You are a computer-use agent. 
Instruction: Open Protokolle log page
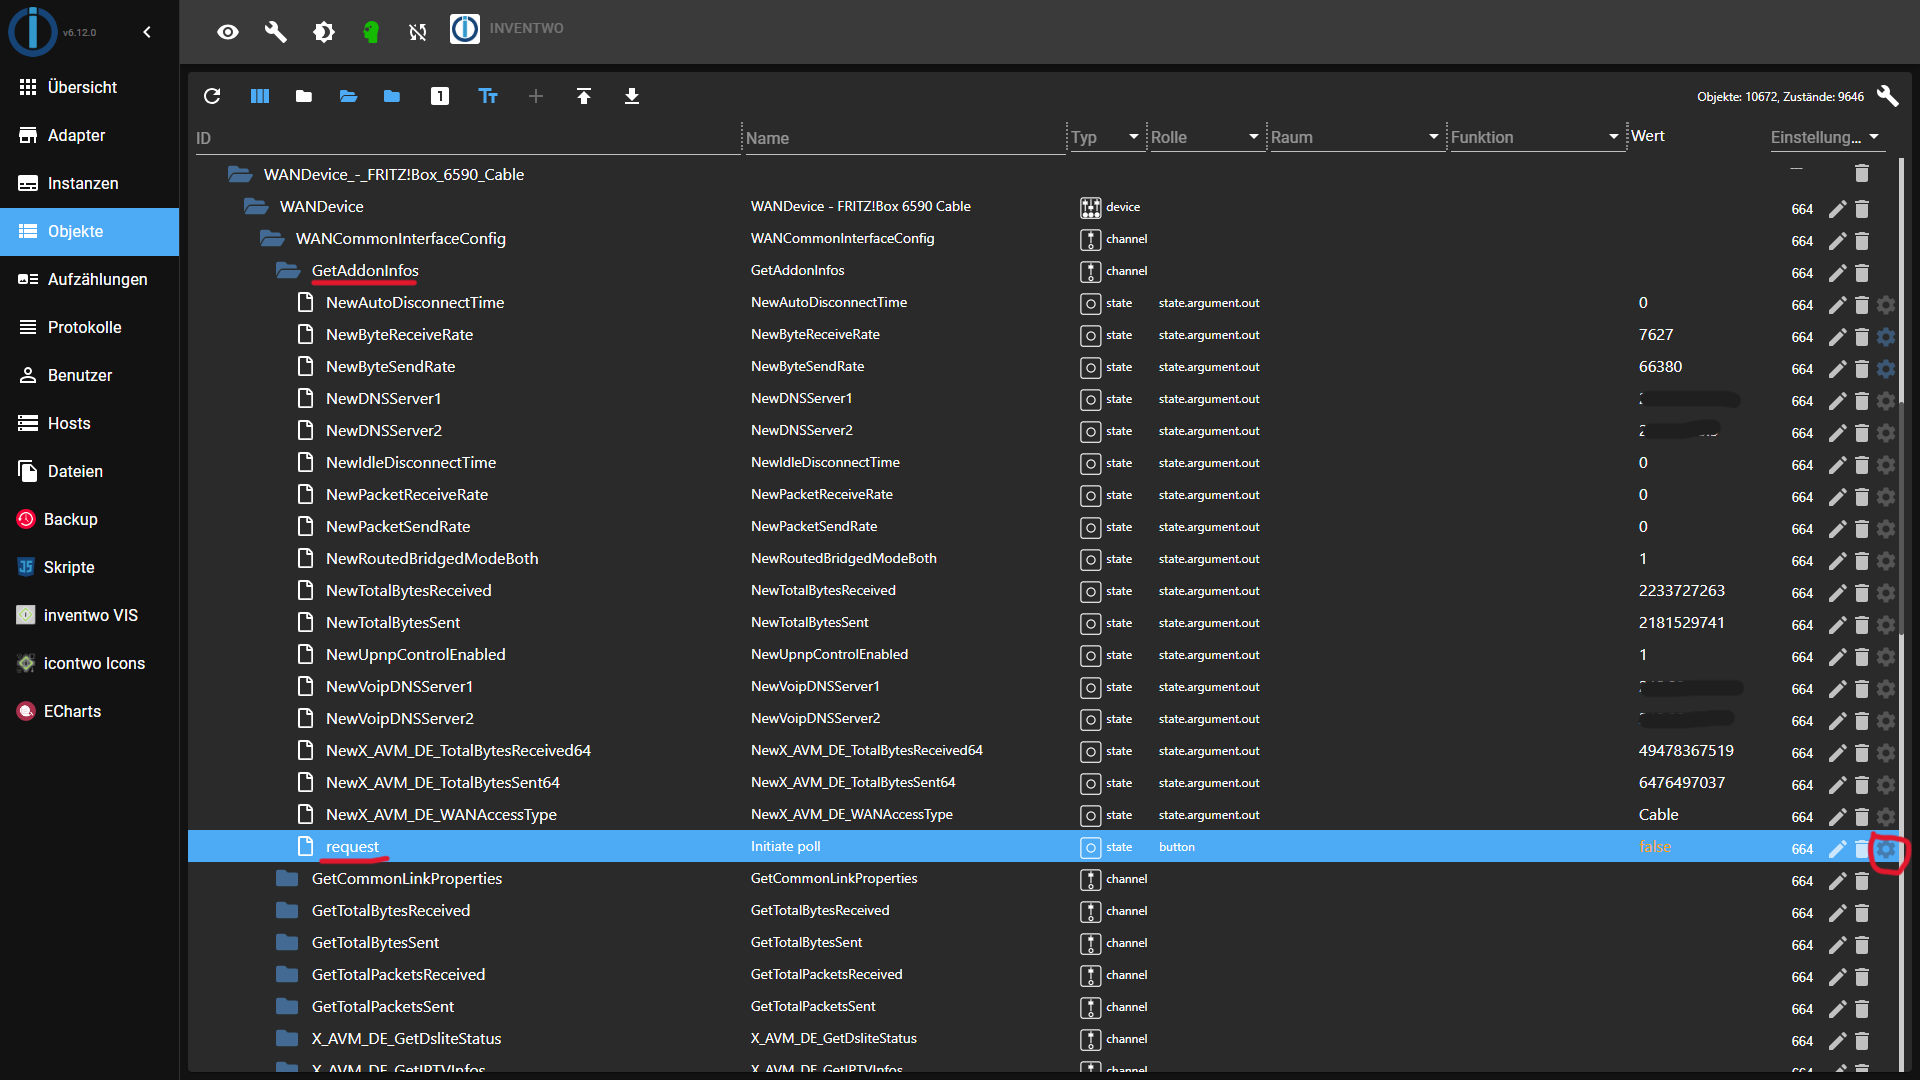(90, 327)
